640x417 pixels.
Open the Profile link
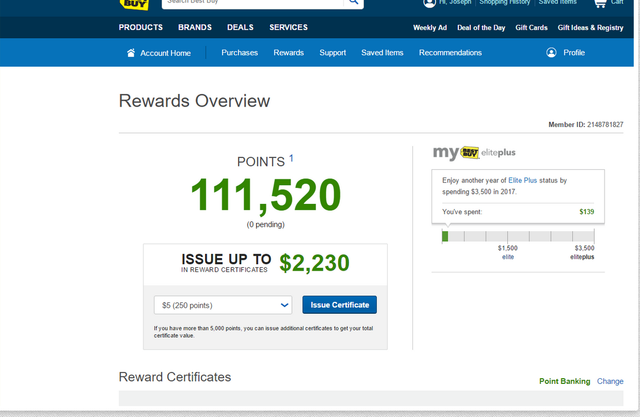(x=574, y=53)
